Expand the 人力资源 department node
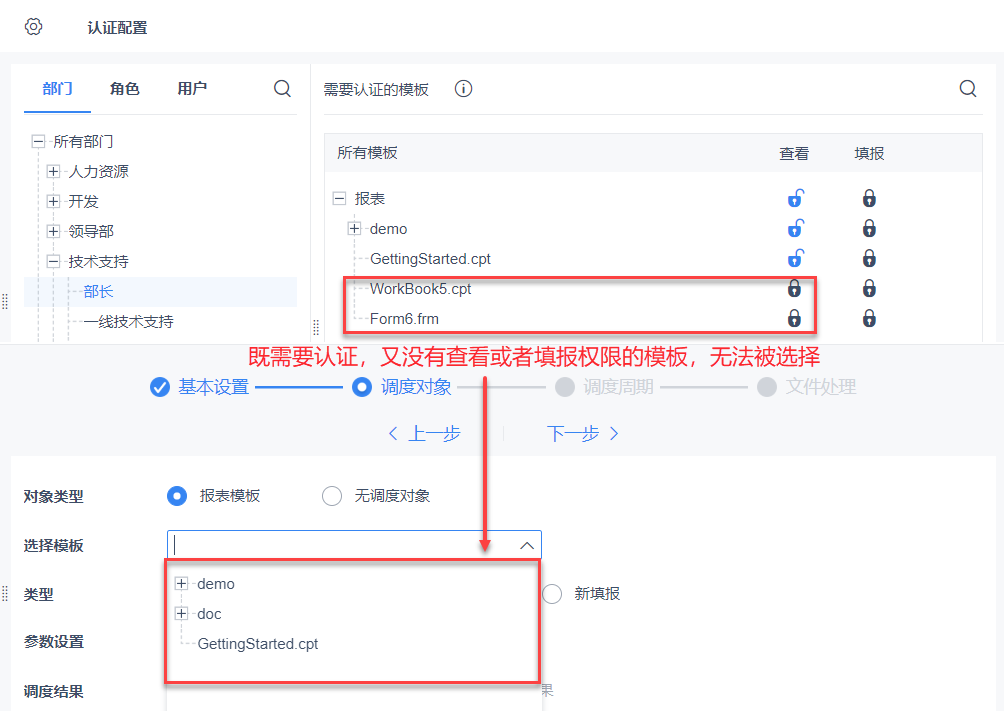This screenshot has height=711, width=1004. tap(54, 172)
